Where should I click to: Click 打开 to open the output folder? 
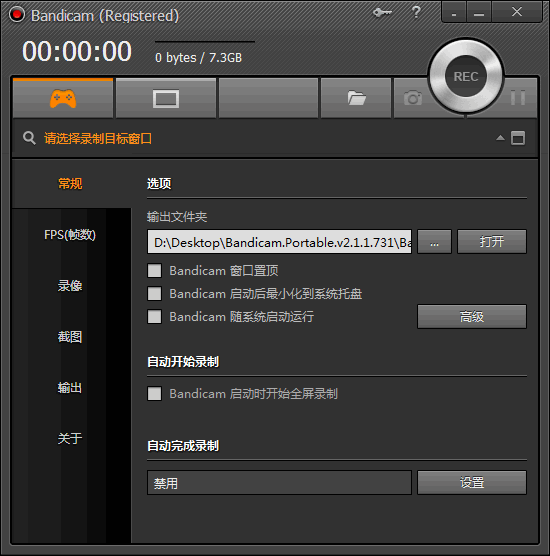click(492, 241)
